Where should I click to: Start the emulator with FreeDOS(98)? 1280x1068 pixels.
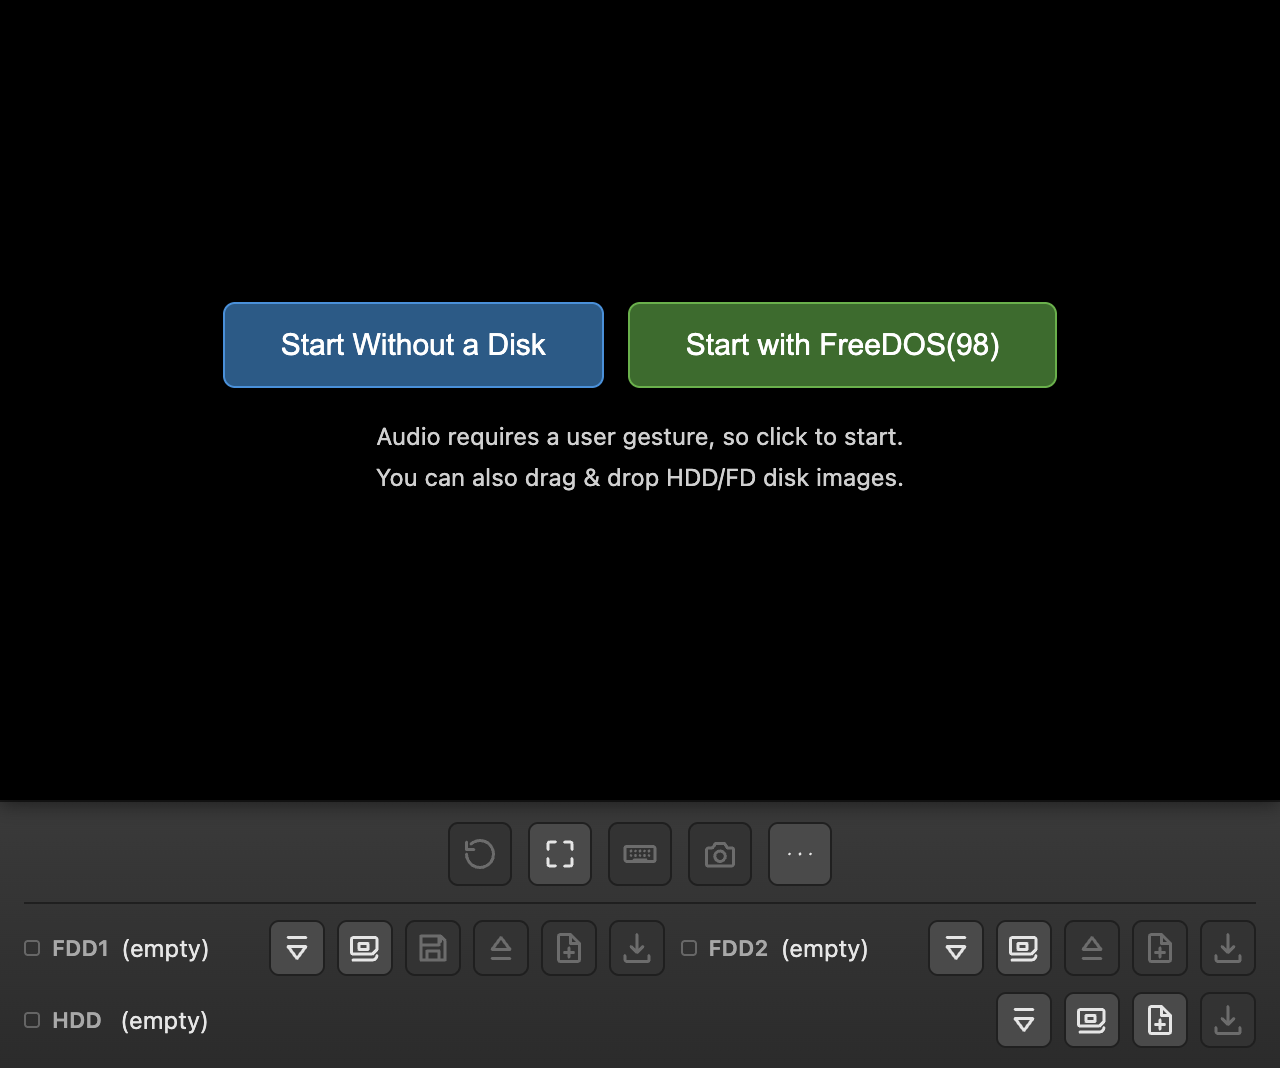click(842, 345)
